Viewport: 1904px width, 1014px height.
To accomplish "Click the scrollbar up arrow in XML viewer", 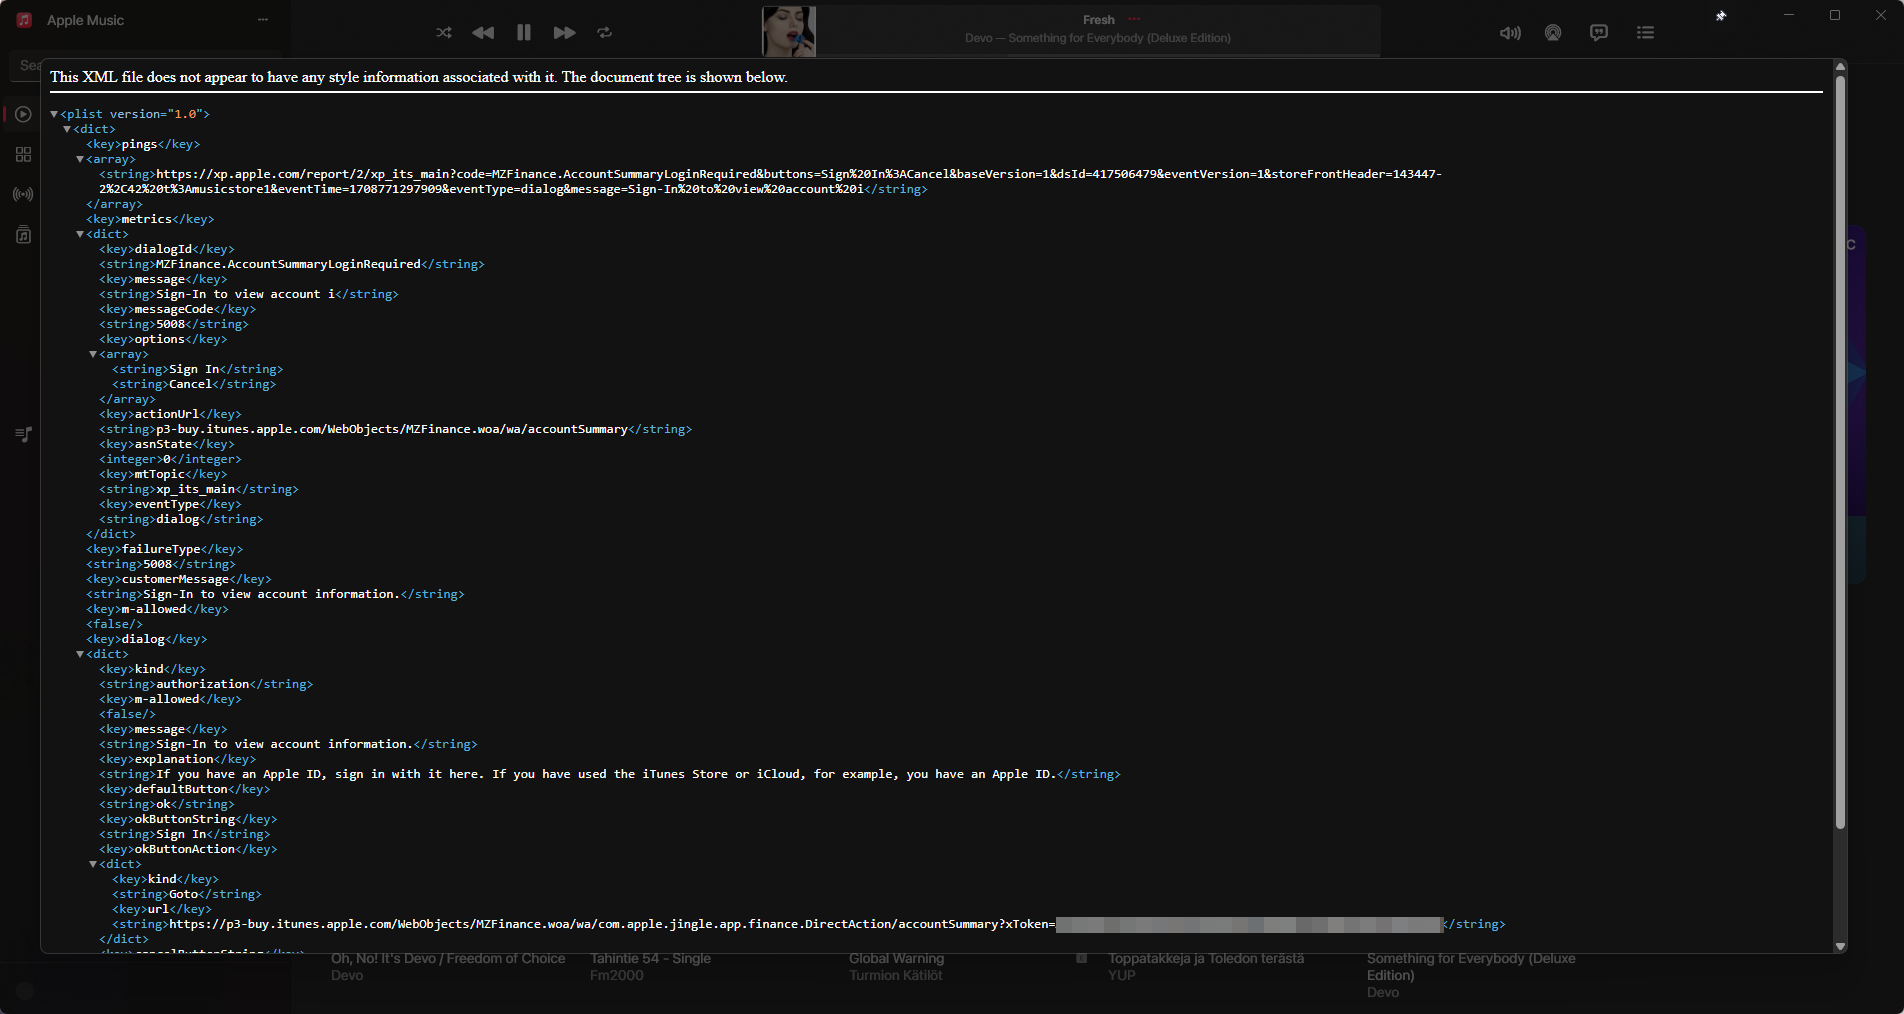I will point(1840,67).
